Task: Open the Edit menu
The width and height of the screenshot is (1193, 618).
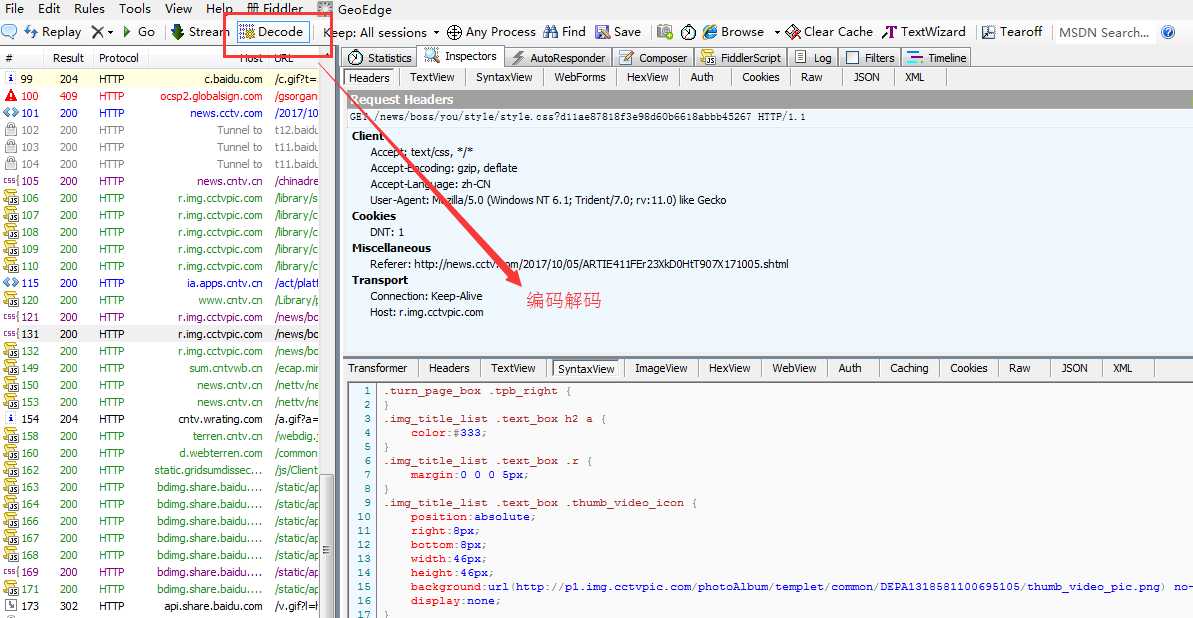Action: (x=49, y=9)
